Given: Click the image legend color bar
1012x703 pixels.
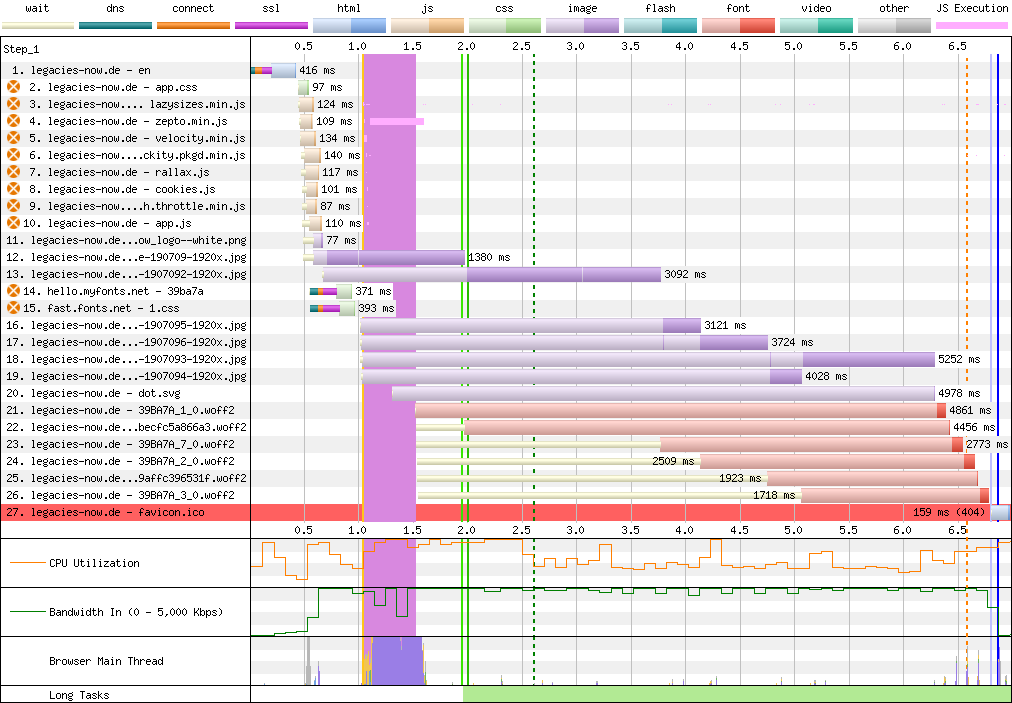Looking at the screenshot, I should (x=582, y=26).
